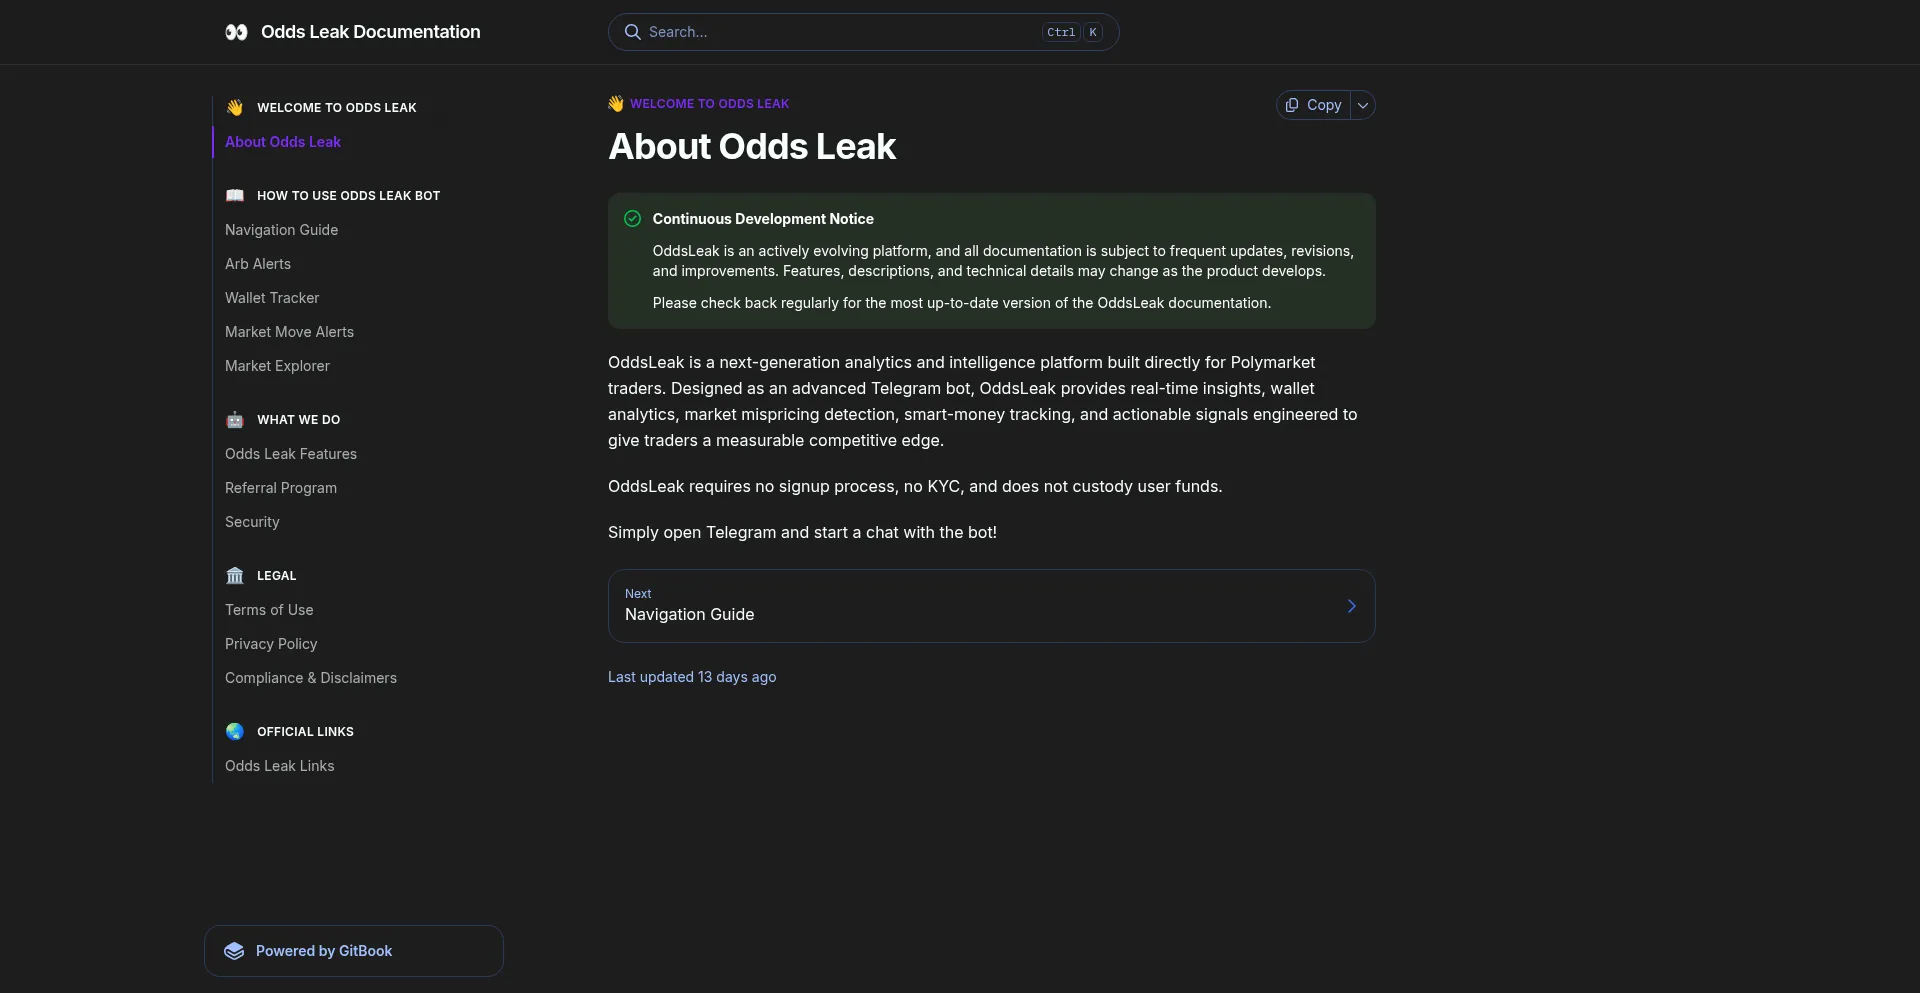The image size is (1920, 993).
Task: Click the GitBook logo icon at bottom left
Action: click(233, 951)
